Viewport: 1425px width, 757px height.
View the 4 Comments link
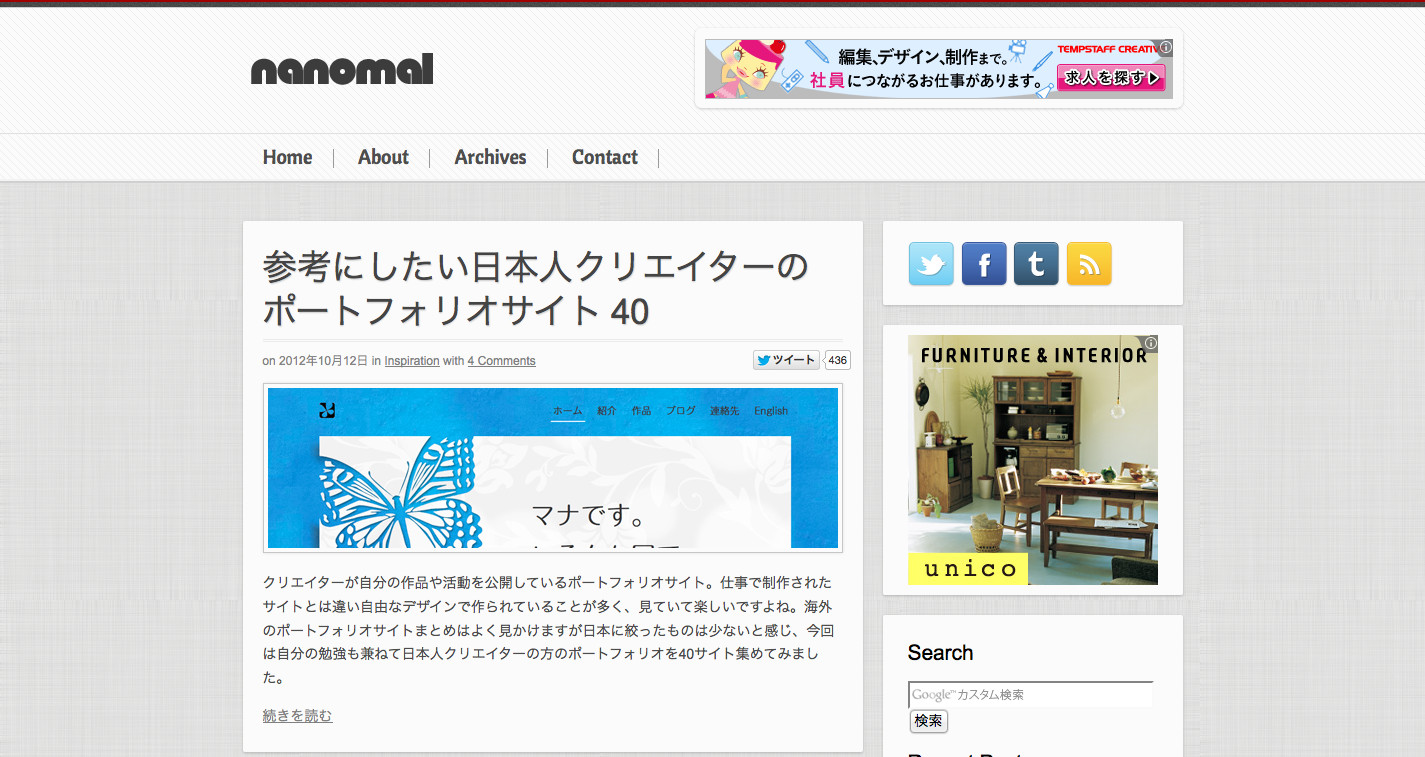(501, 361)
